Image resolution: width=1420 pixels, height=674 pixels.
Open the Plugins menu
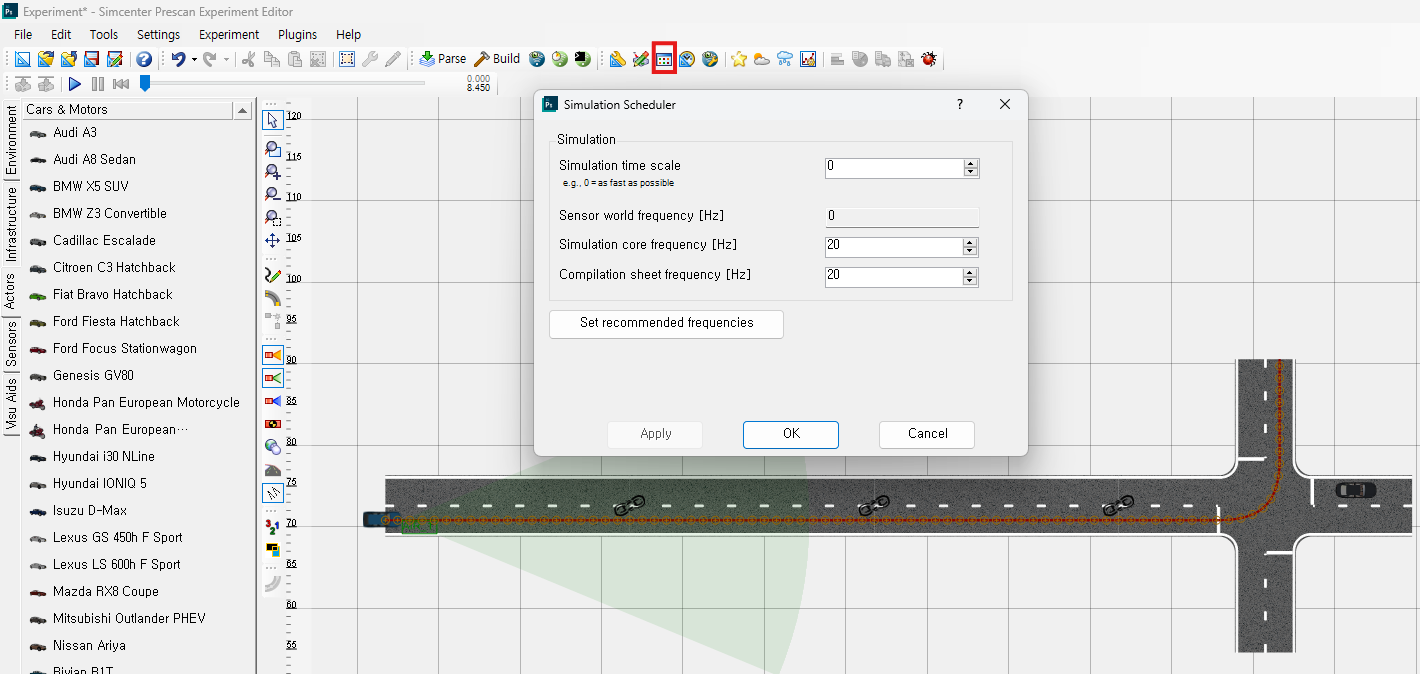coord(297,34)
